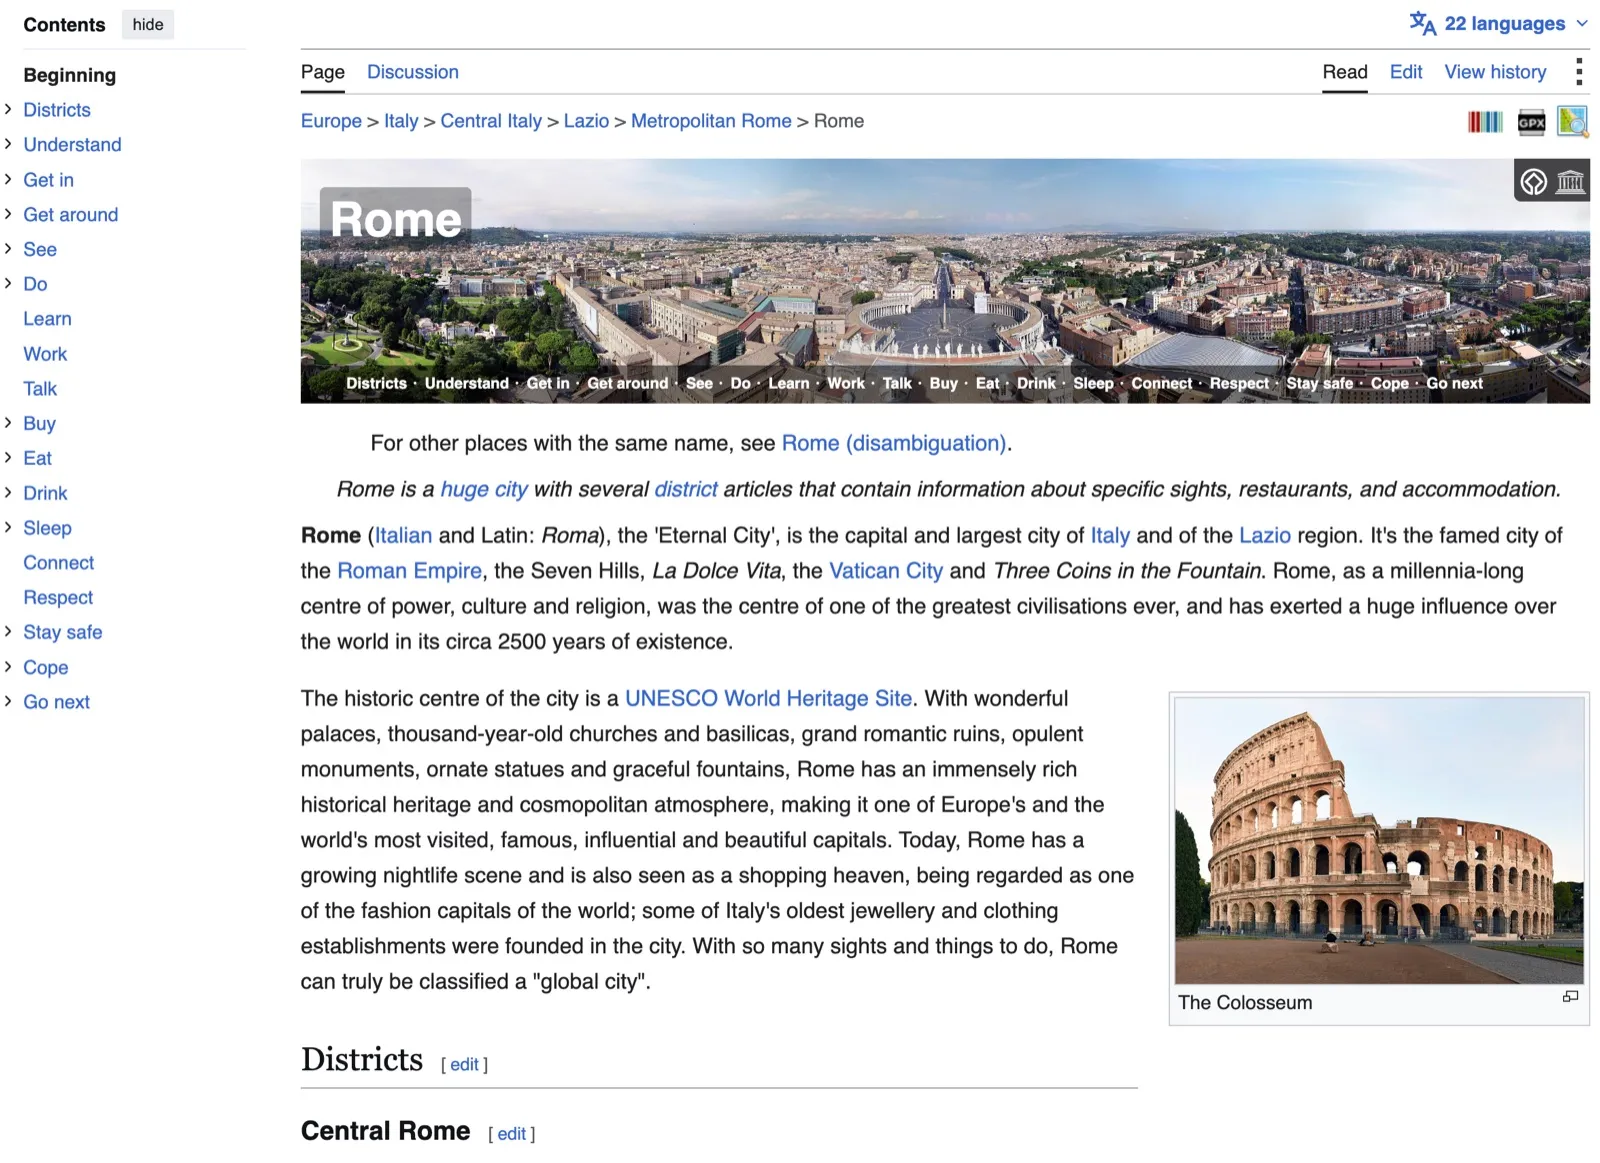
Task: Jump to Learn in Contents sidebar
Action: point(47,319)
